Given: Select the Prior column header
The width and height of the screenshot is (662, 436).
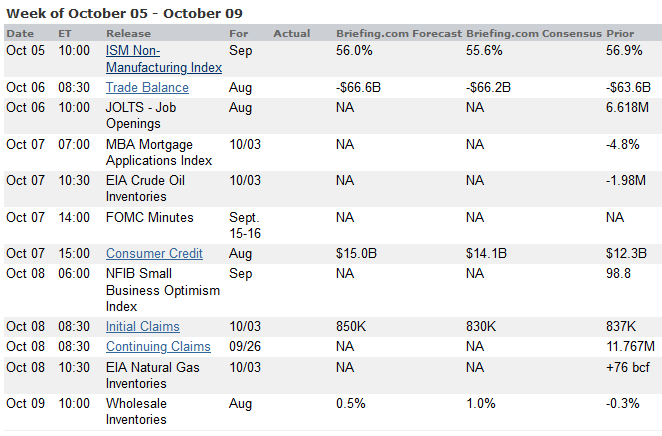Looking at the screenshot, I should [x=620, y=33].
